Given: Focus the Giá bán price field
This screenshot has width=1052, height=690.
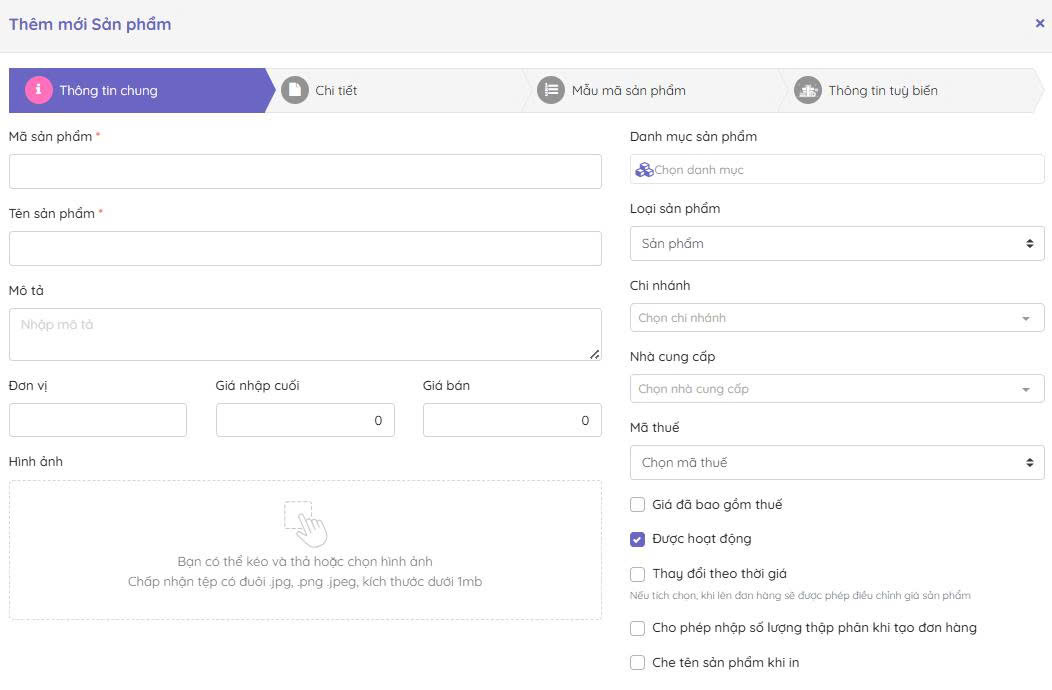Looking at the screenshot, I should point(511,421).
